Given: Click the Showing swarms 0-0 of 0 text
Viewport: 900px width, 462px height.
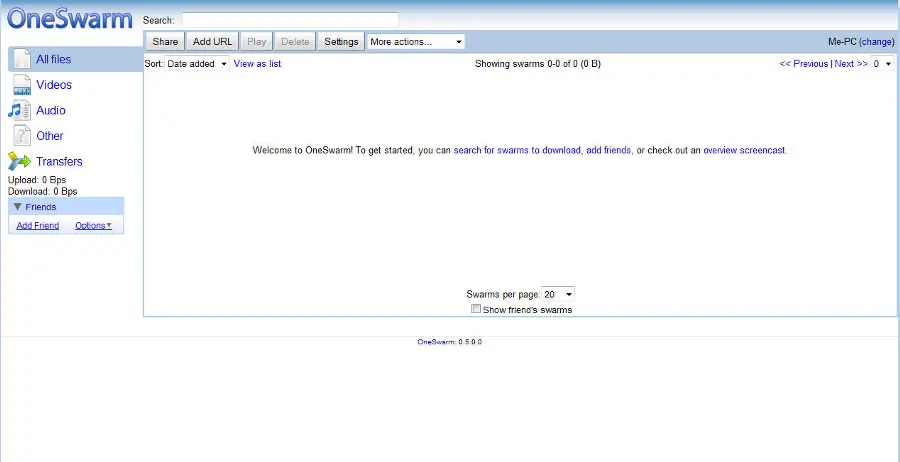Looking at the screenshot, I should (x=538, y=64).
